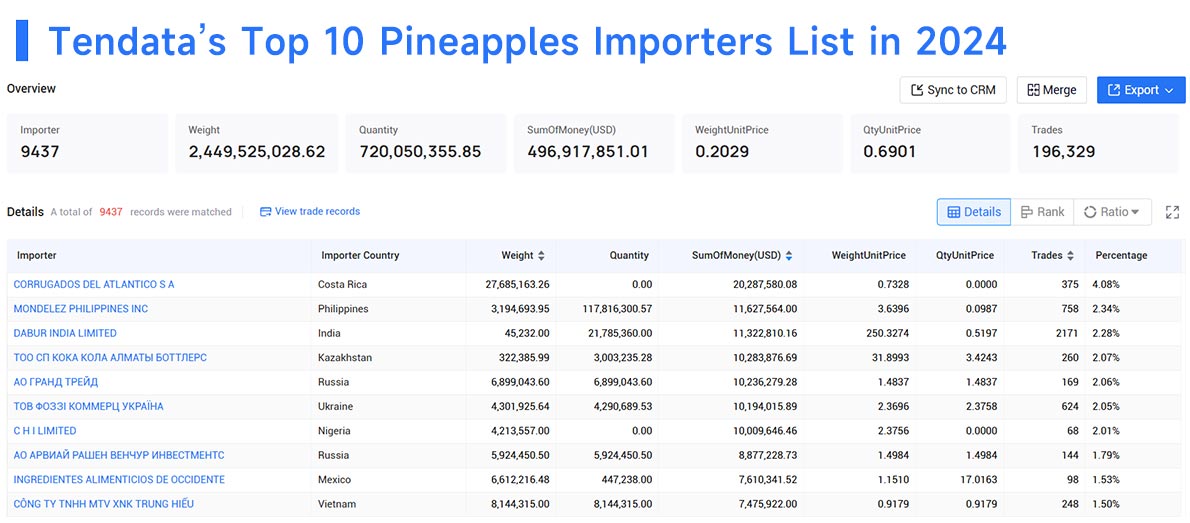Image resolution: width=1190 pixels, height=523 pixels.
Task: Select the Costa Rica country cell
Action: coord(341,284)
